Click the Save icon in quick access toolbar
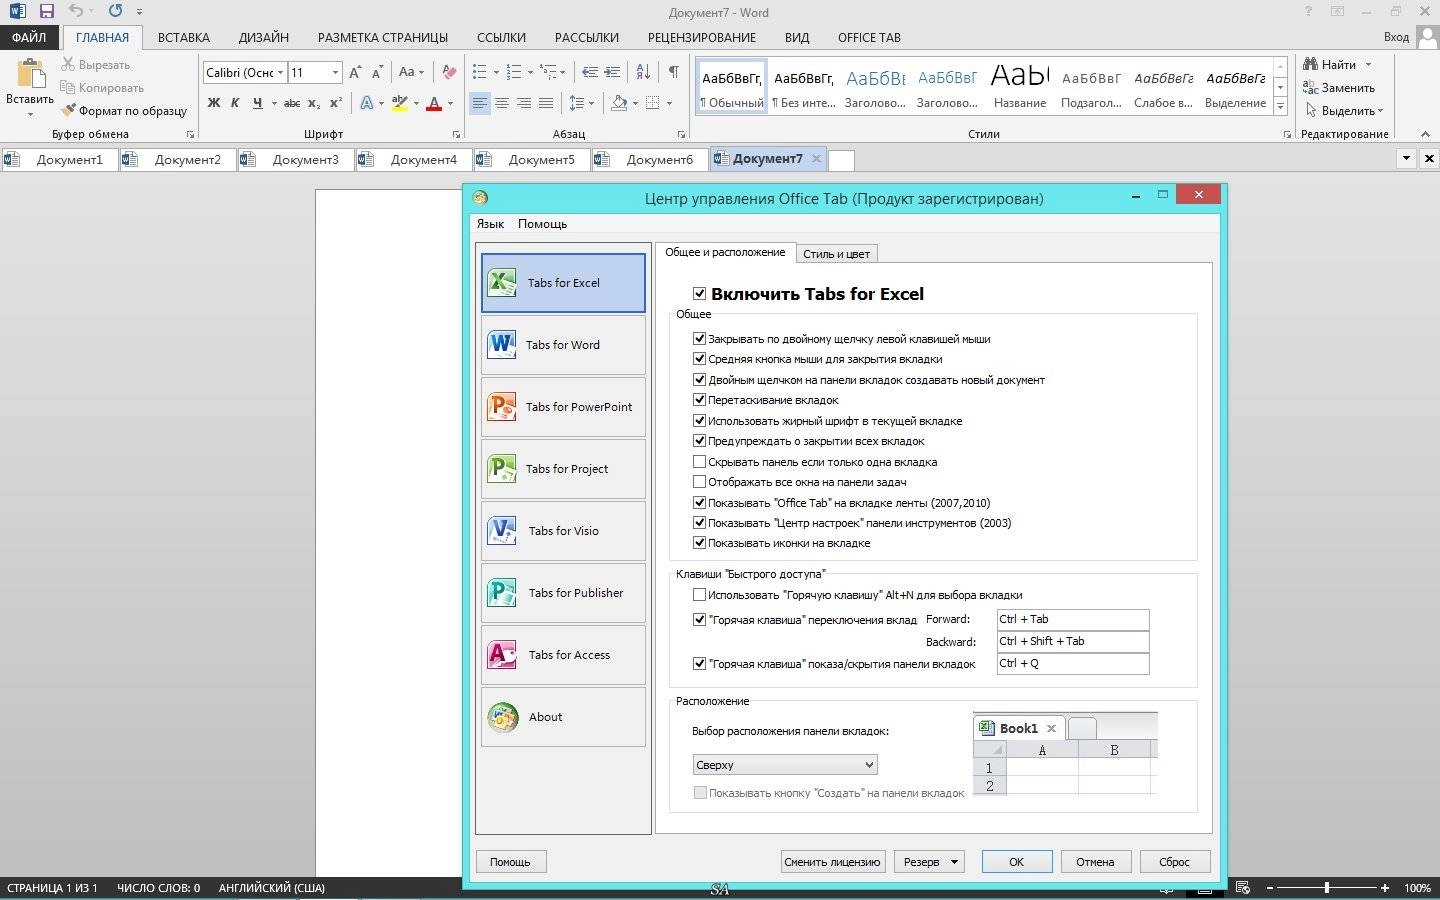This screenshot has width=1440, height=900. pyautogui.click(x=46, y=12)
